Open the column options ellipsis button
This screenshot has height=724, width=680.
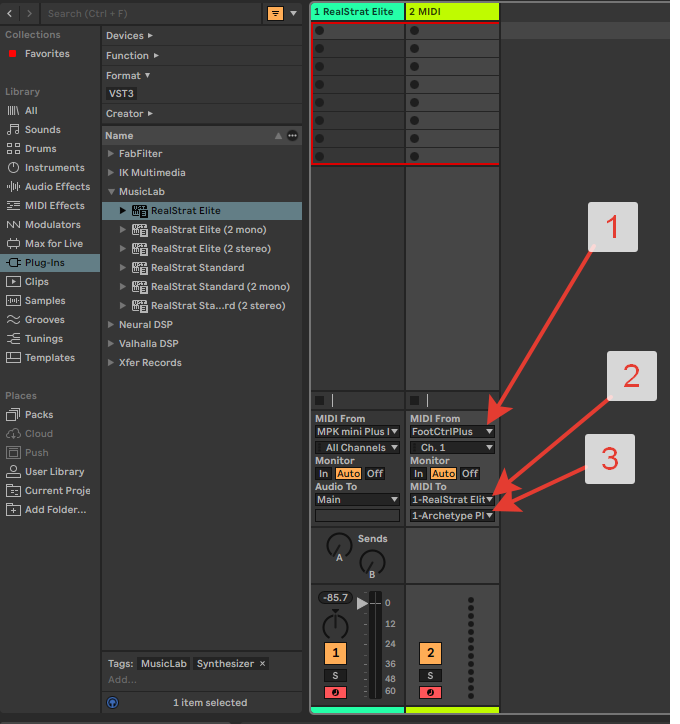(x=292, y=135)
